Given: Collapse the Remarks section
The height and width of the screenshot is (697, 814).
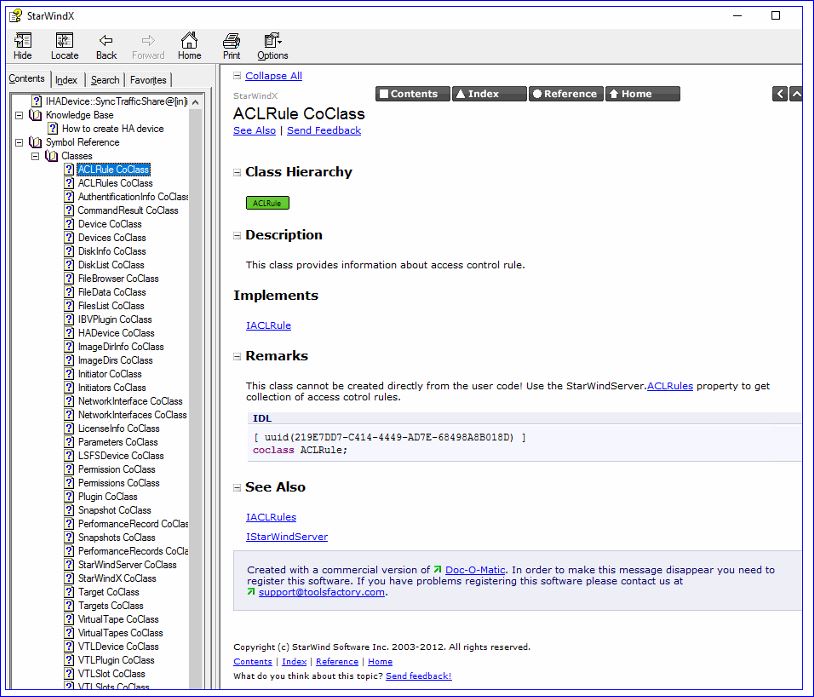Looking at the screenshot, I should (237, 356).
